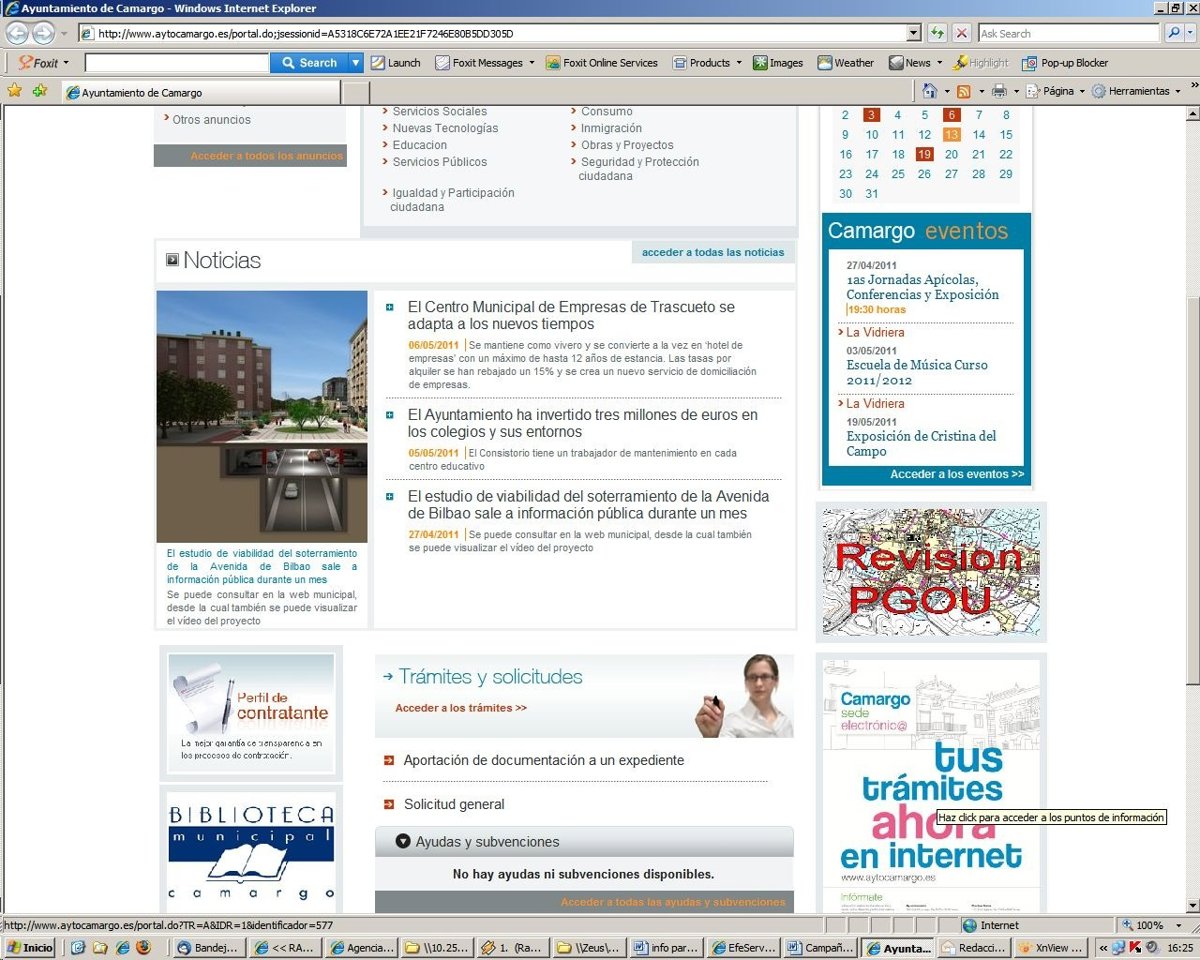Open Favorites Center with the yellow star
This screenshot has height=960, width=1200.
click(14, 91)
